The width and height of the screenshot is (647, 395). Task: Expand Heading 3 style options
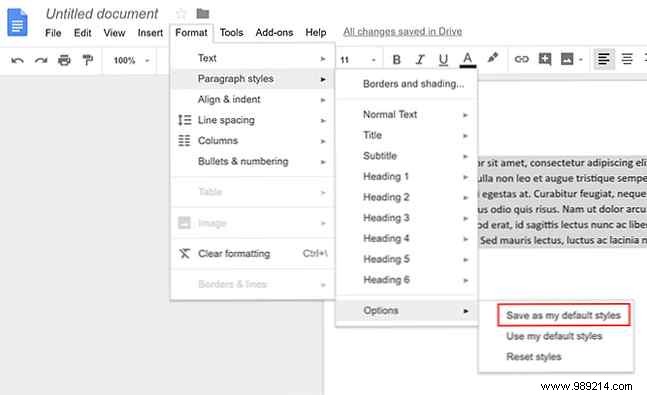(407, 218)
